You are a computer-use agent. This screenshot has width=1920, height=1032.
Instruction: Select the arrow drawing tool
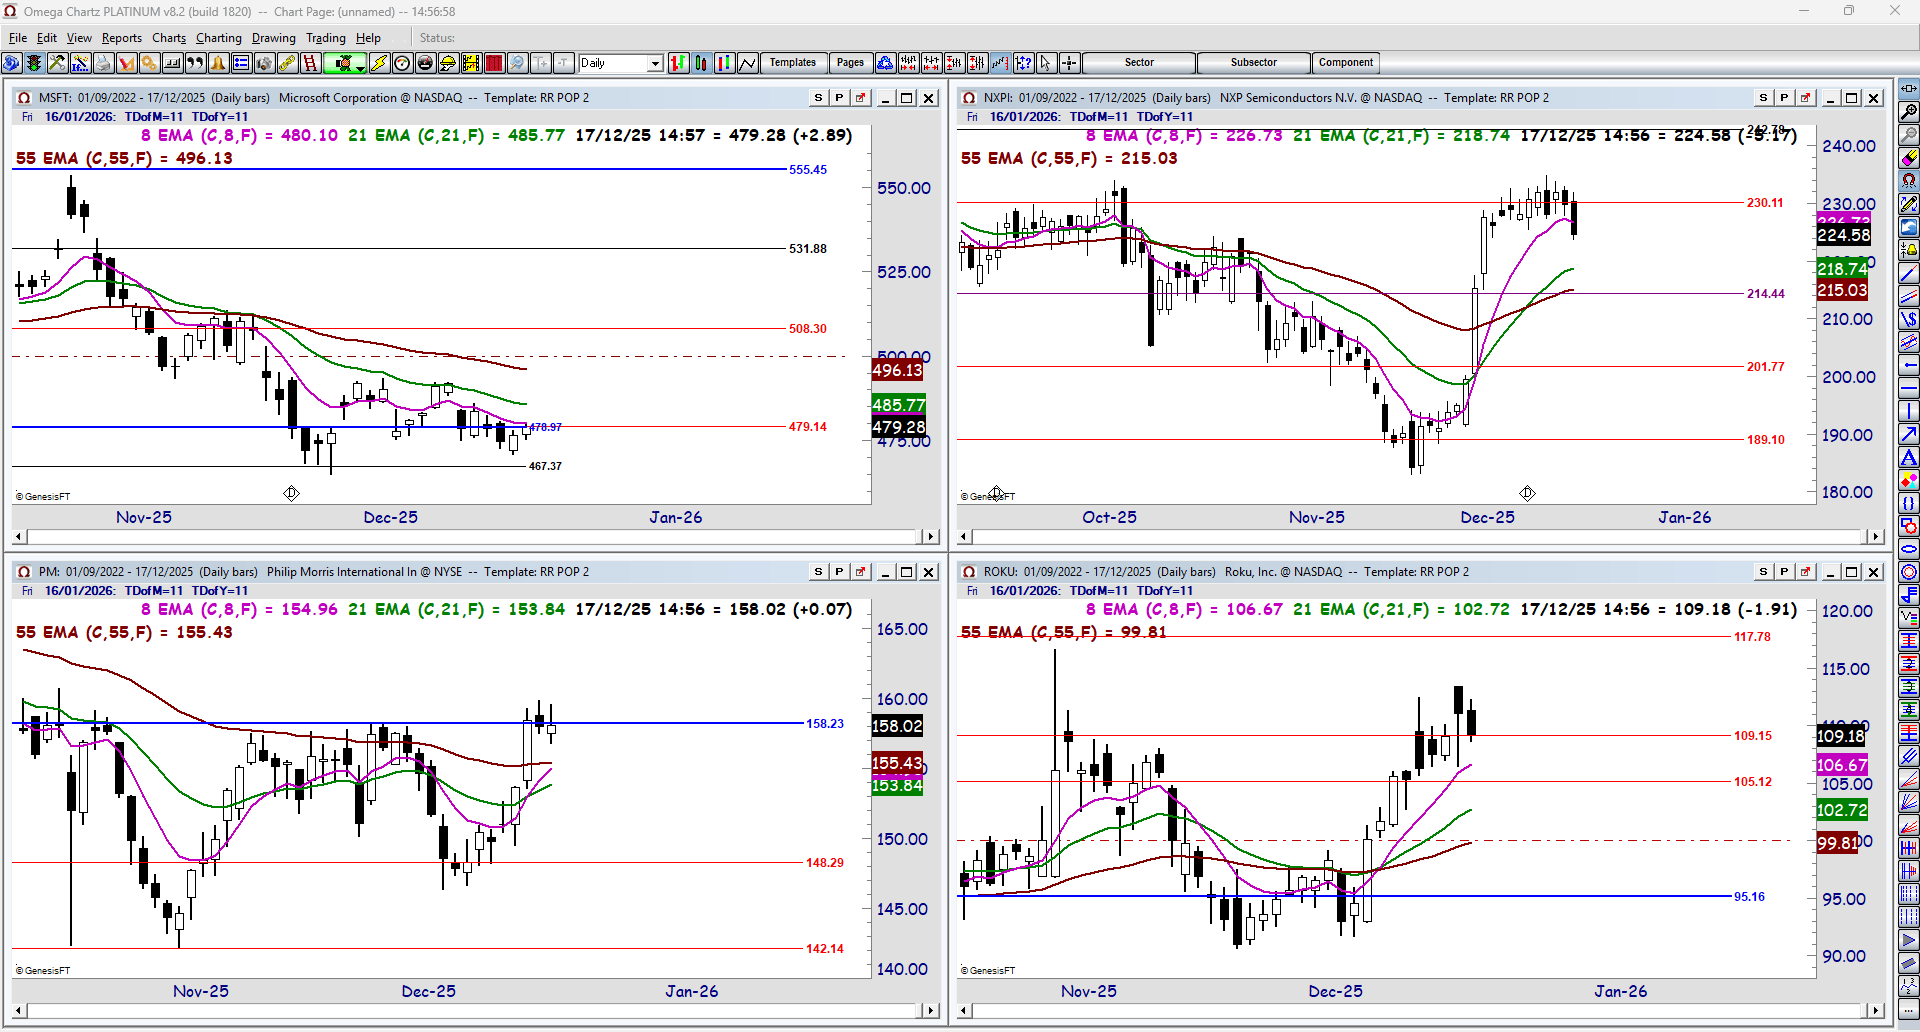[1909, 434]
